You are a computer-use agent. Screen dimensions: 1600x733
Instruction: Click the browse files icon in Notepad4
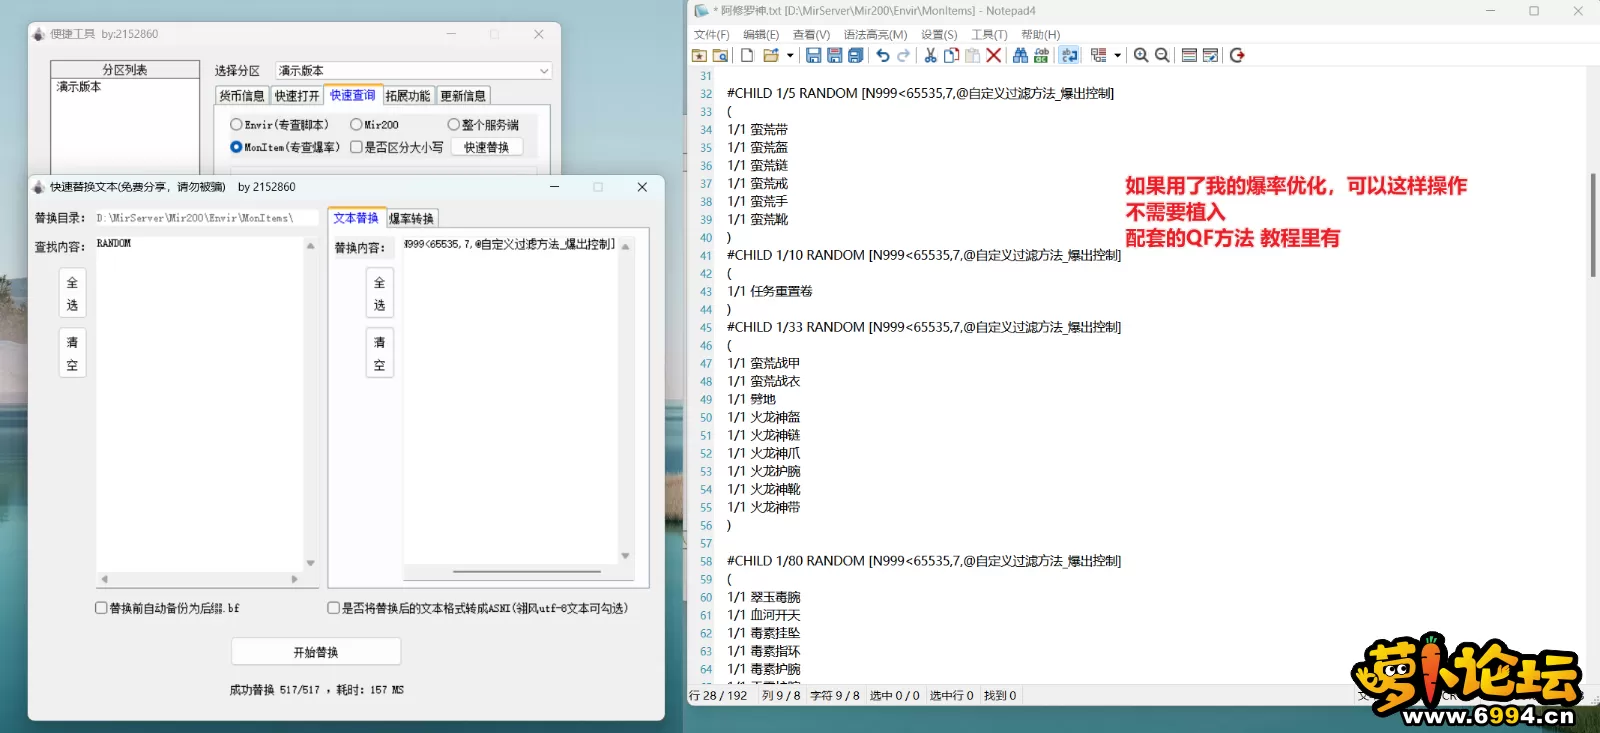click(720, 55)
